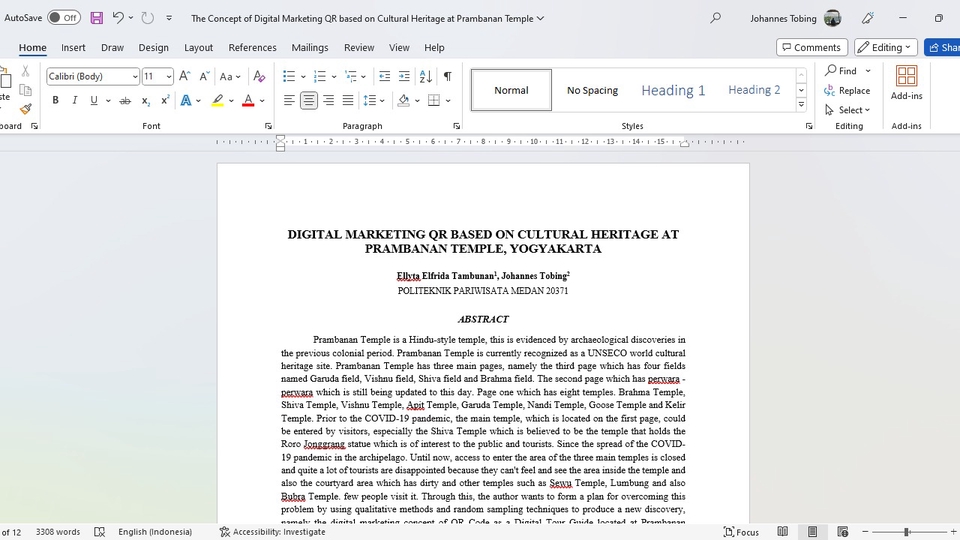This screenshot has height=540, width=960.
Task: Toggle show paragraph marks
Action: (448, 76)
